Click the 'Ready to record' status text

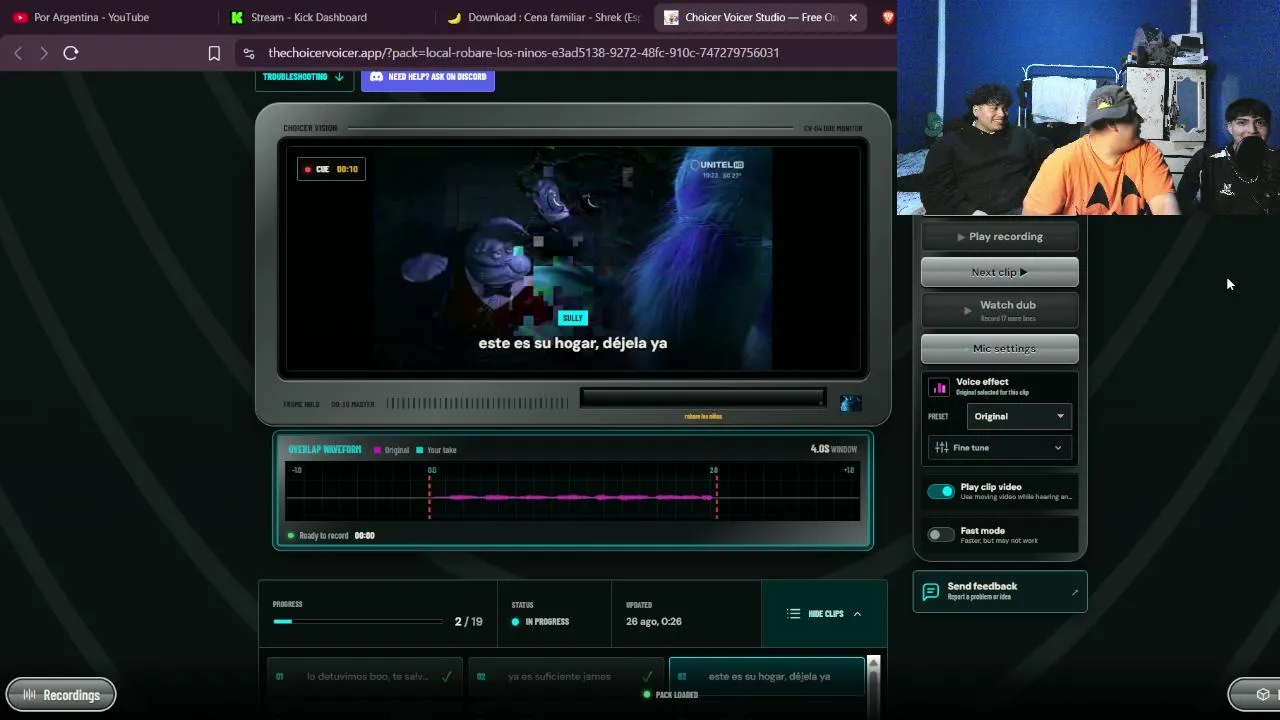[x=324, y=536]
